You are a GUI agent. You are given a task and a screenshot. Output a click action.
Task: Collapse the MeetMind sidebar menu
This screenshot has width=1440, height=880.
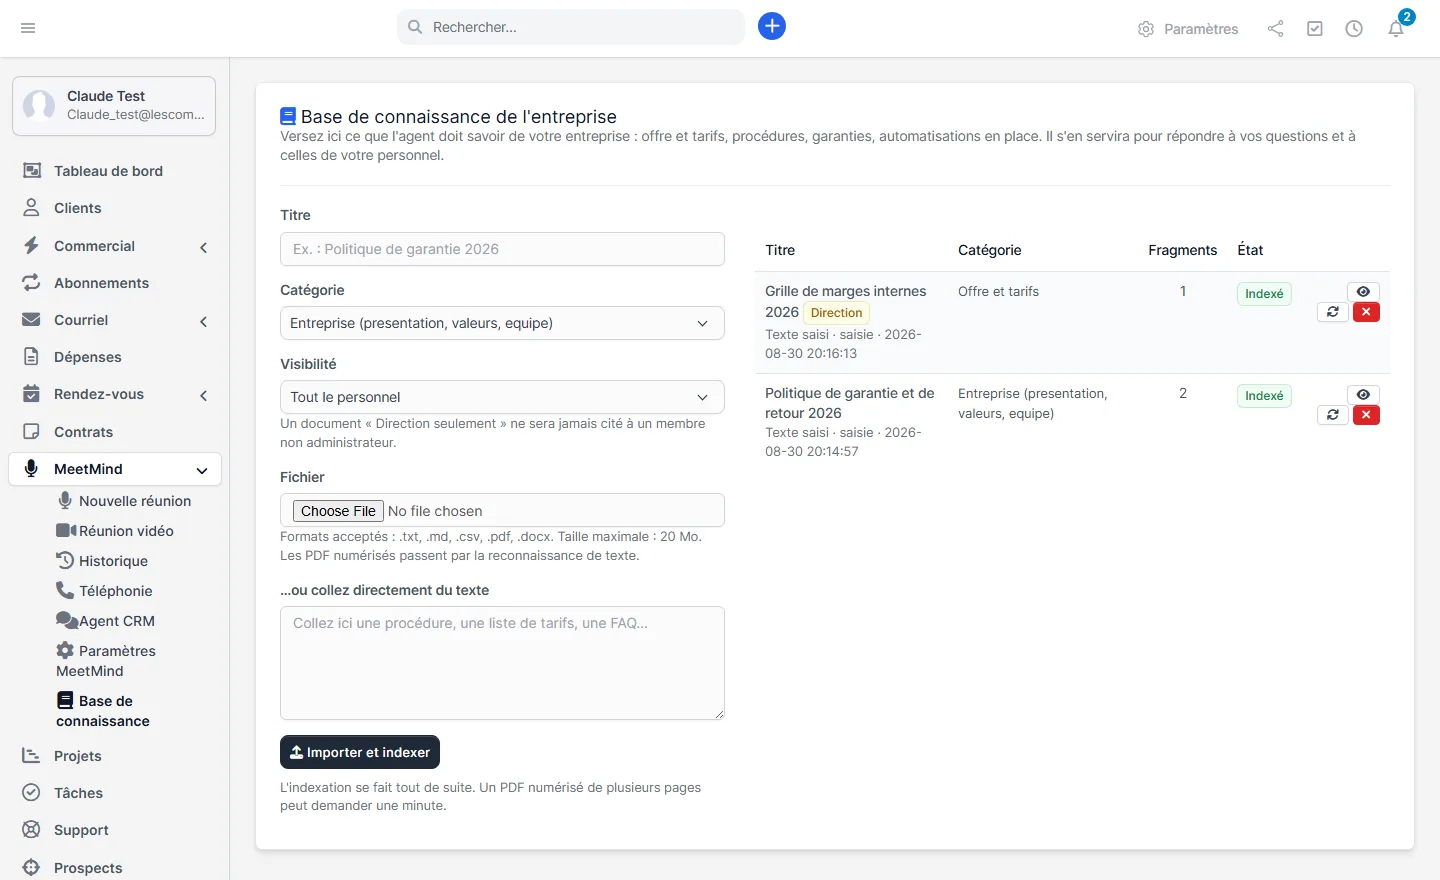115,469
